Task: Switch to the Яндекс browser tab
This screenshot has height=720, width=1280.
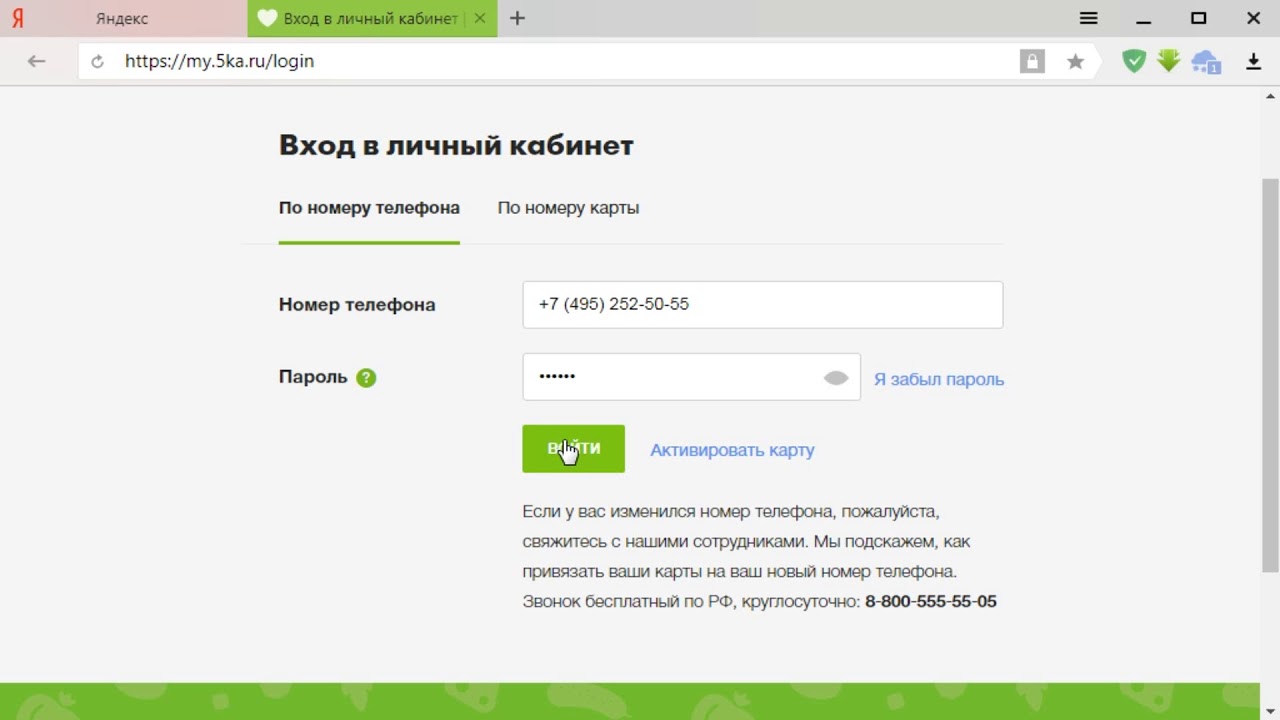Action: pyautogui.click(x=123, y=19)
